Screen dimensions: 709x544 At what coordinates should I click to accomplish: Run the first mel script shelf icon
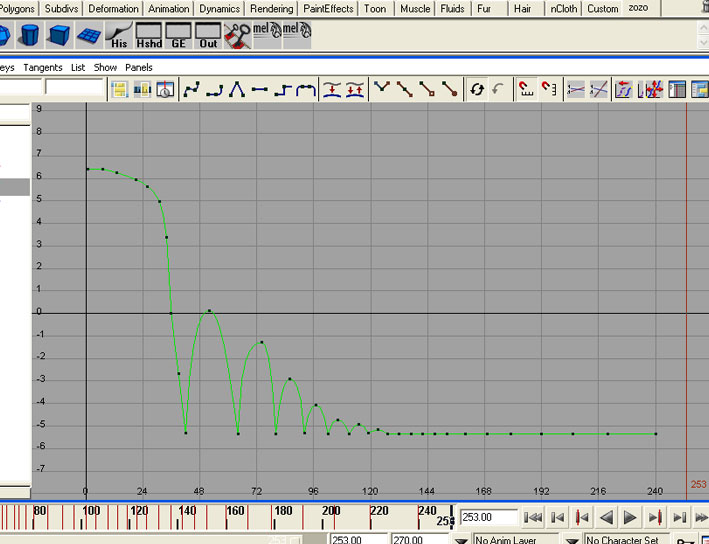(x=267, y=35)
